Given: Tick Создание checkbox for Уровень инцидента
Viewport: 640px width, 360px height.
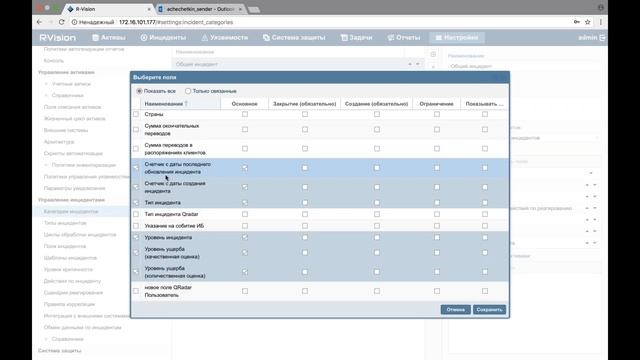Looking at the screenshot, I should 377,237.
